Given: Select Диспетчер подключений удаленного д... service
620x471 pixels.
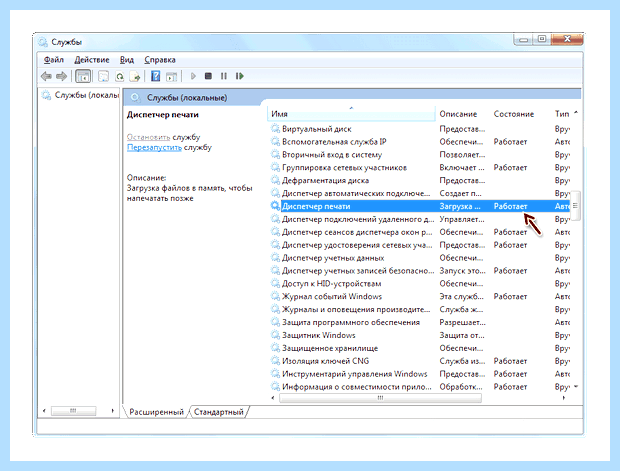Looking at the screenshot, I should pyautogui.click(x=358, y=219).
